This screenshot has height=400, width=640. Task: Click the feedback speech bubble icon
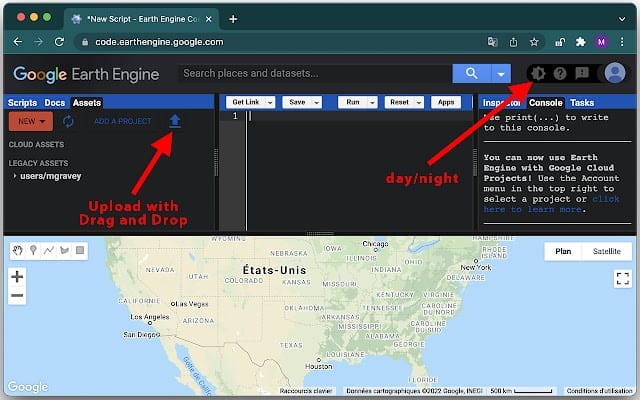[582, 73]
